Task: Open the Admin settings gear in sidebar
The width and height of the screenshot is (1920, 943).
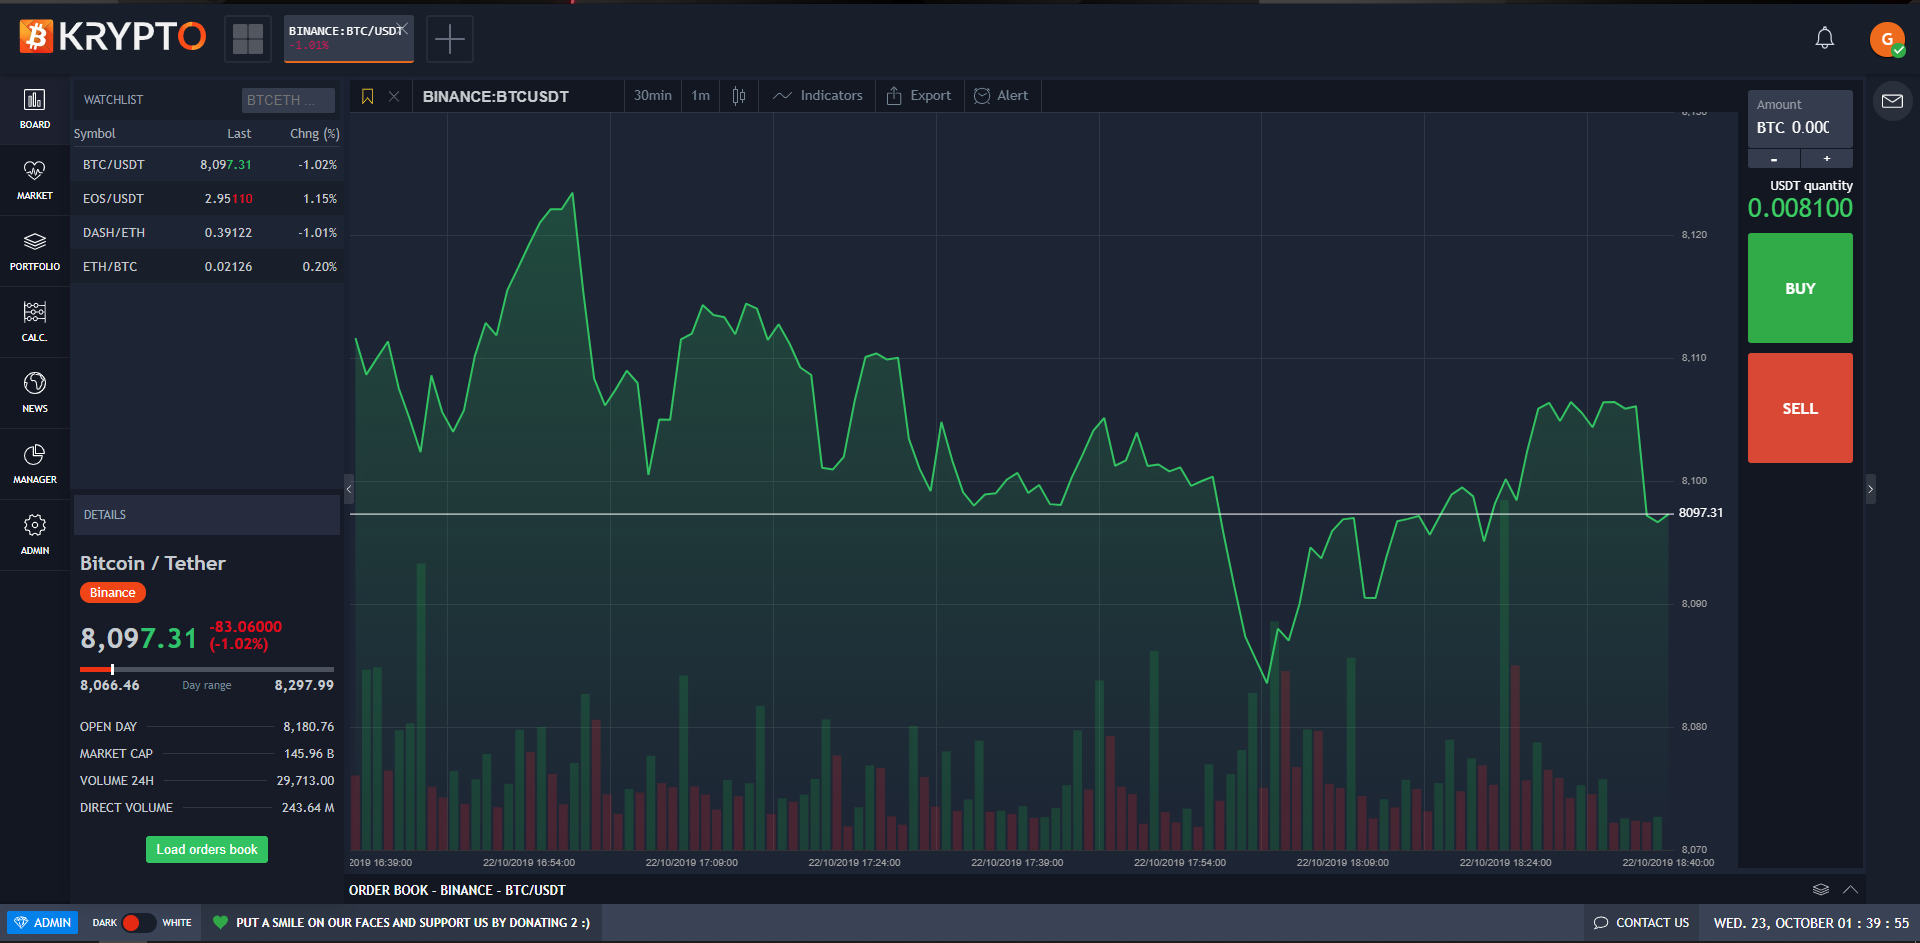Action: 35,535
